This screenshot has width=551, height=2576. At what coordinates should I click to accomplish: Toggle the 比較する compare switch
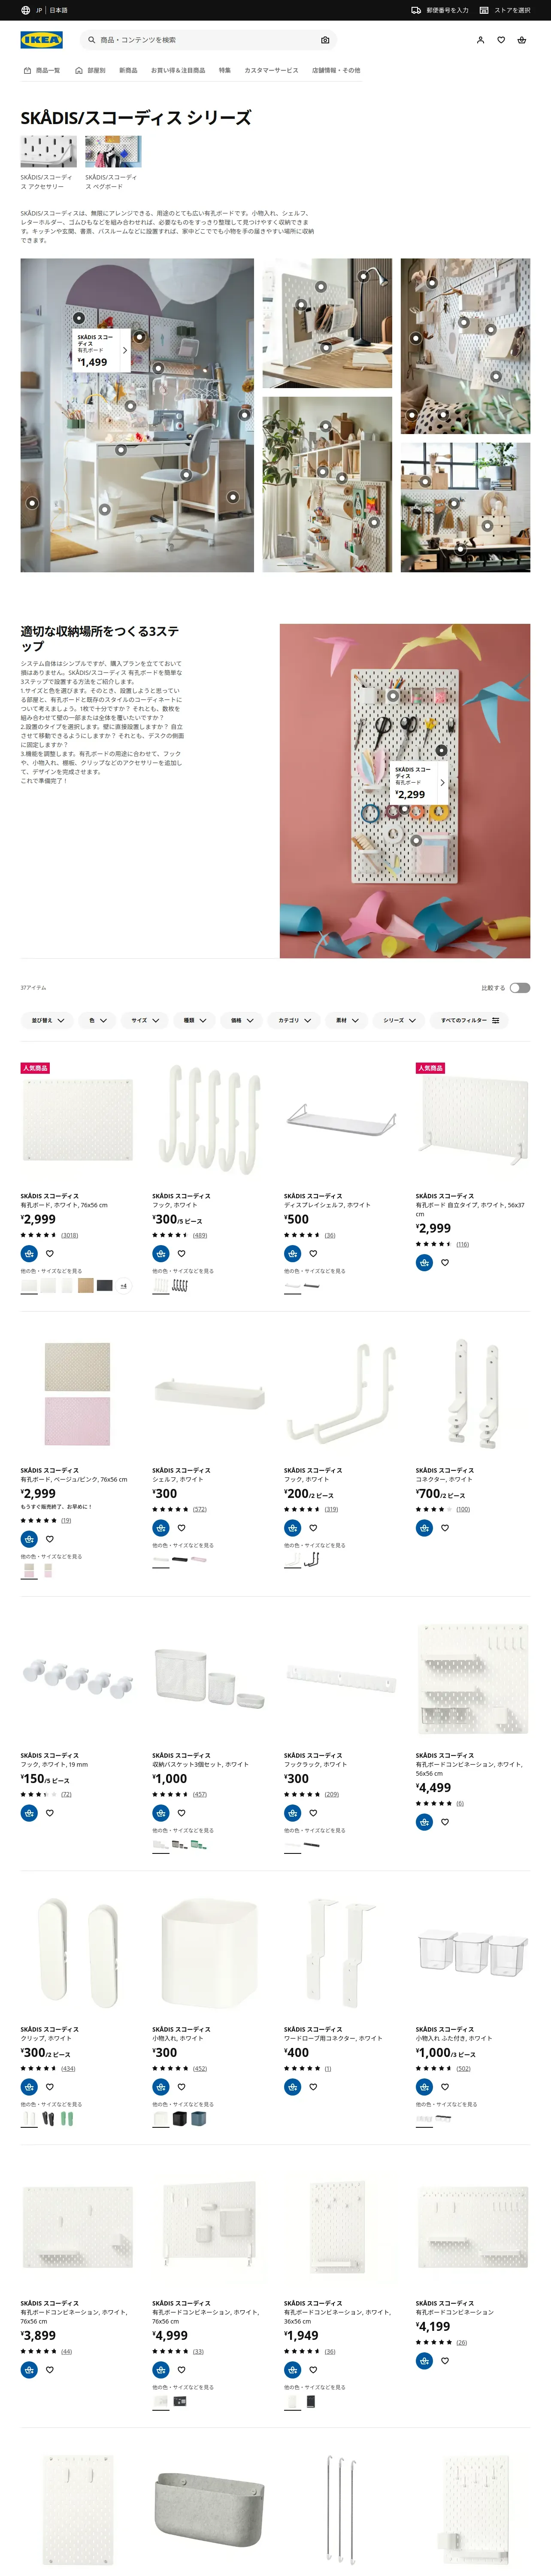[x=519, y=987]
